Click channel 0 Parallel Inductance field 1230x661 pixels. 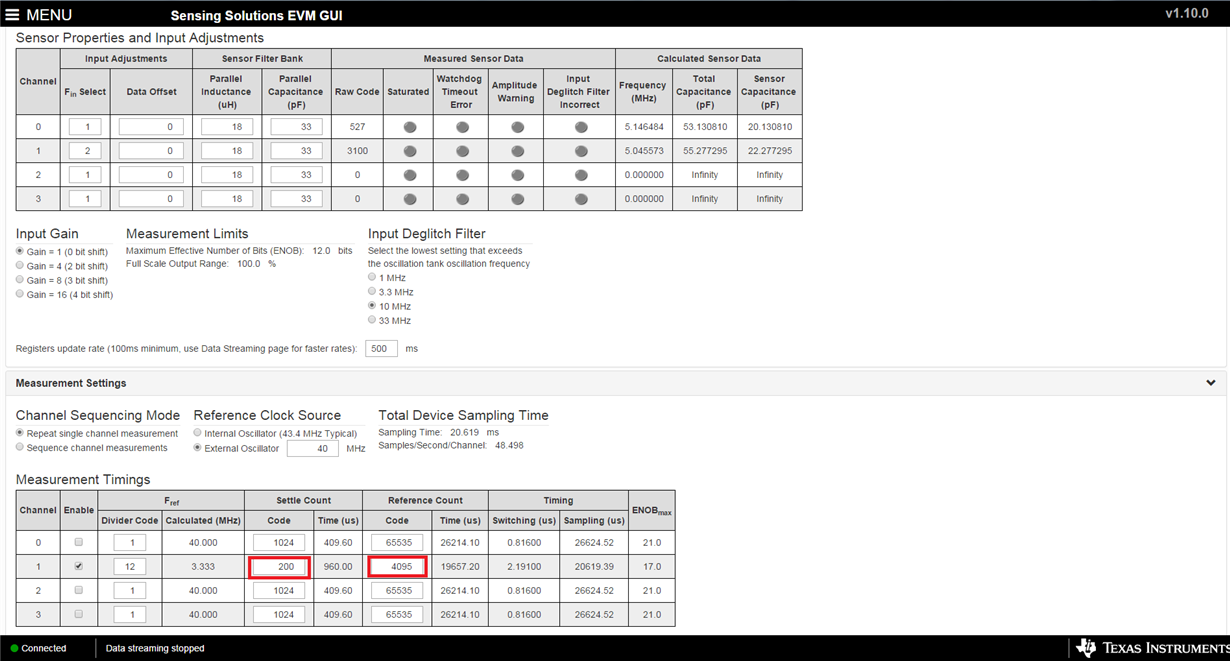[227, 127]
